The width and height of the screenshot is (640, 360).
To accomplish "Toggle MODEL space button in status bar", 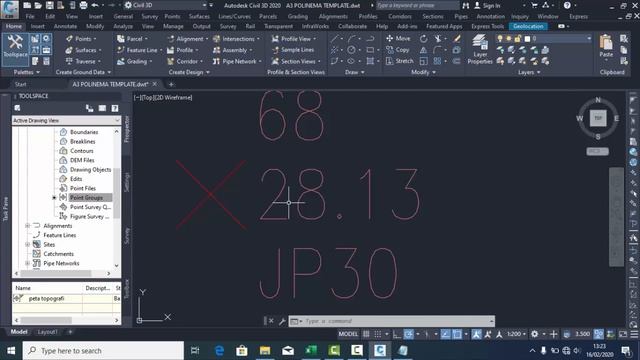I will pos(348,334).
